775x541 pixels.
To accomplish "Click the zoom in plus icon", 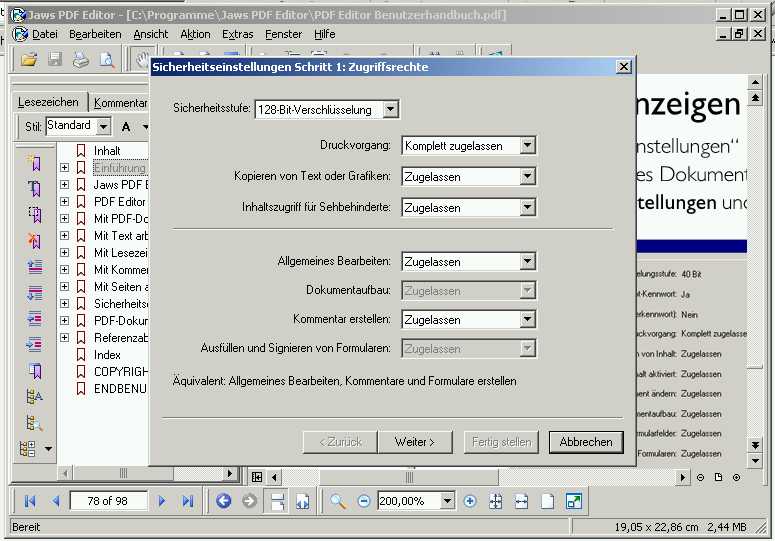I will pos(470,501).
